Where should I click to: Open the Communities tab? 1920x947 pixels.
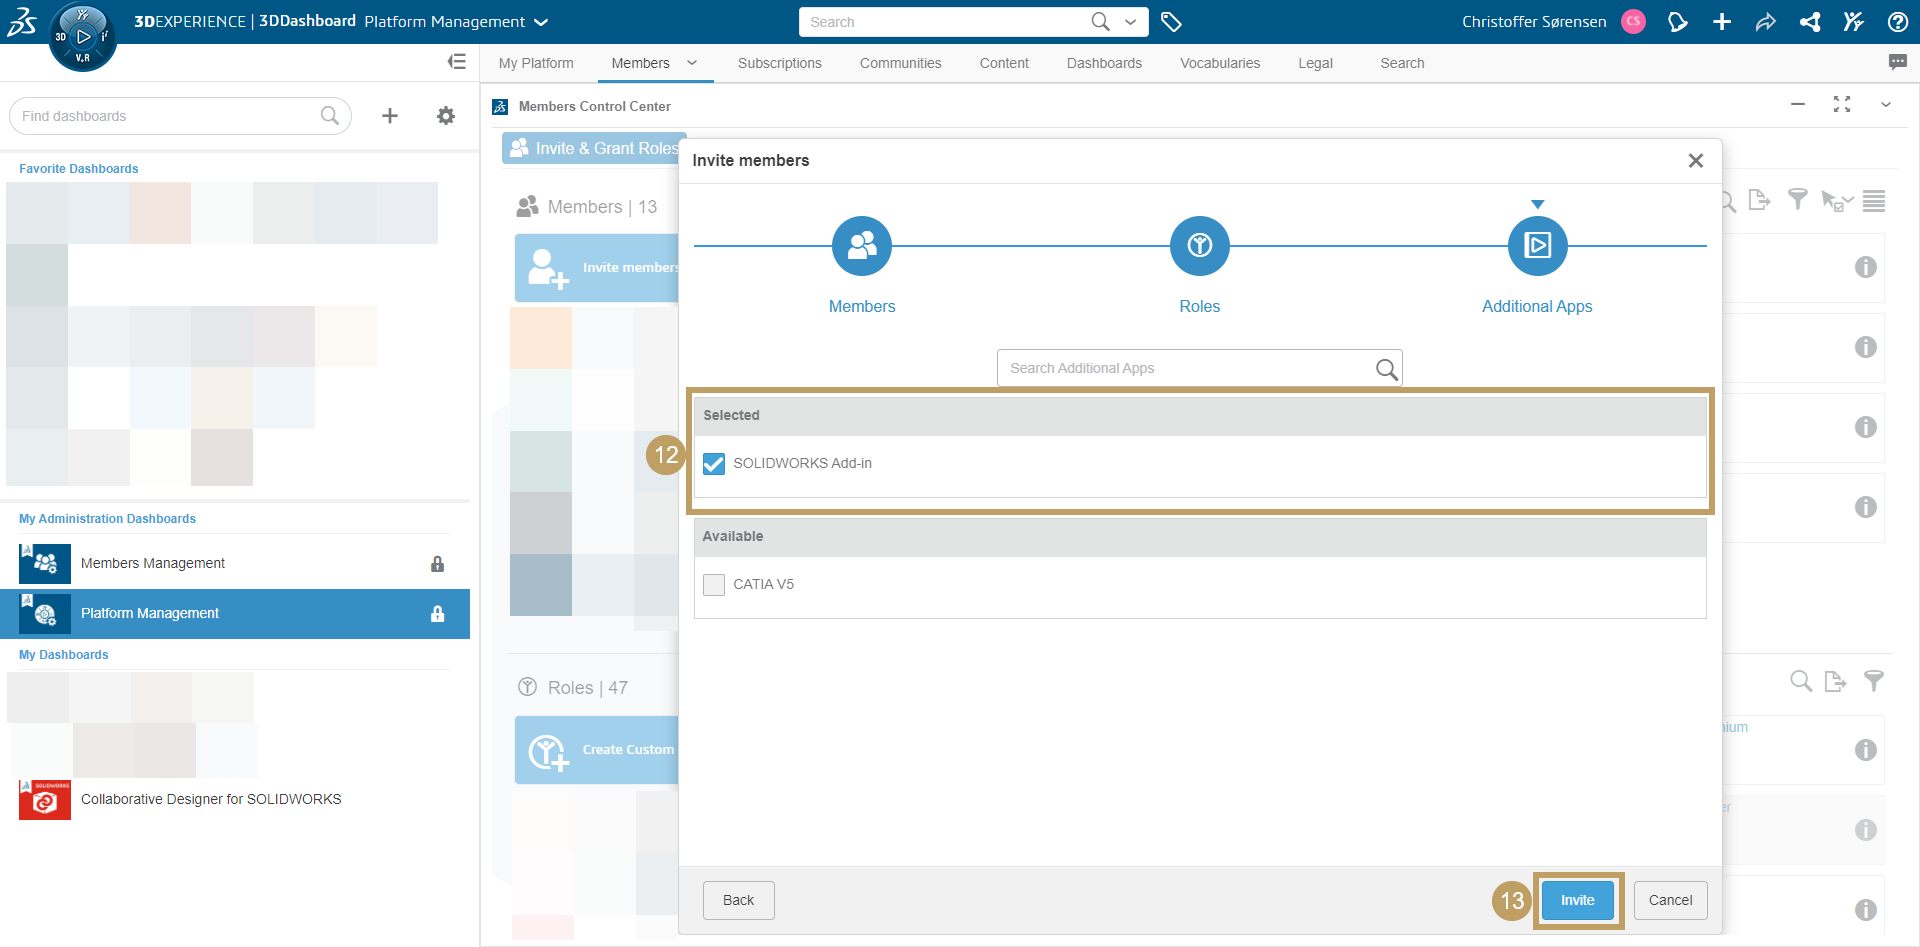[x=900, y=62]
